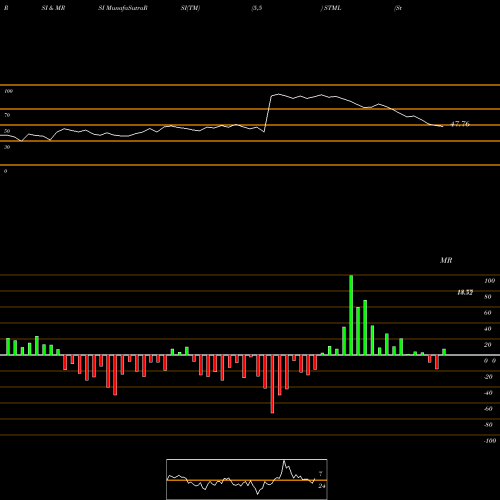Click the MR axis label -100
This screenshot has width=500, height=500.
(x=490, y=441)
